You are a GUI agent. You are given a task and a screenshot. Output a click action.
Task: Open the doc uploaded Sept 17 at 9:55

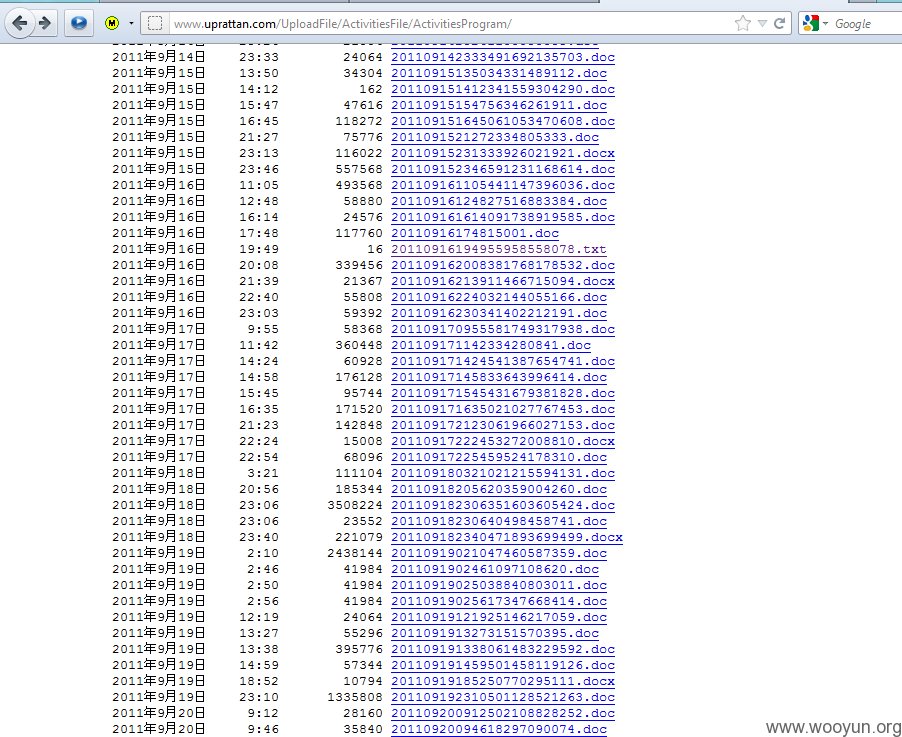(x=503, y=330)
